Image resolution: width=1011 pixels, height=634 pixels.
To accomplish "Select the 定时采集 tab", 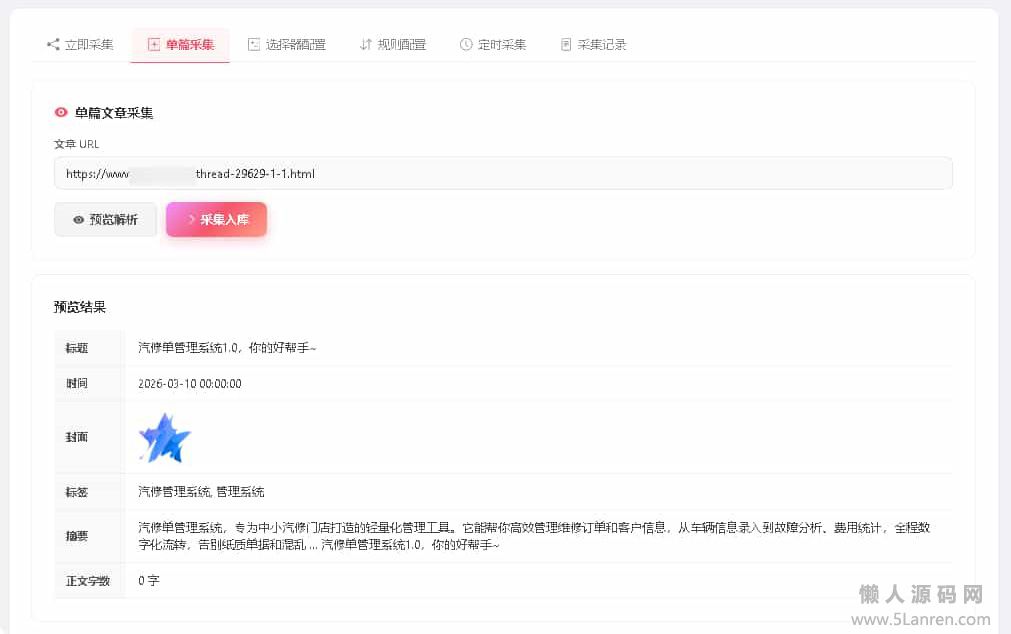I will [x=501, y=45].
